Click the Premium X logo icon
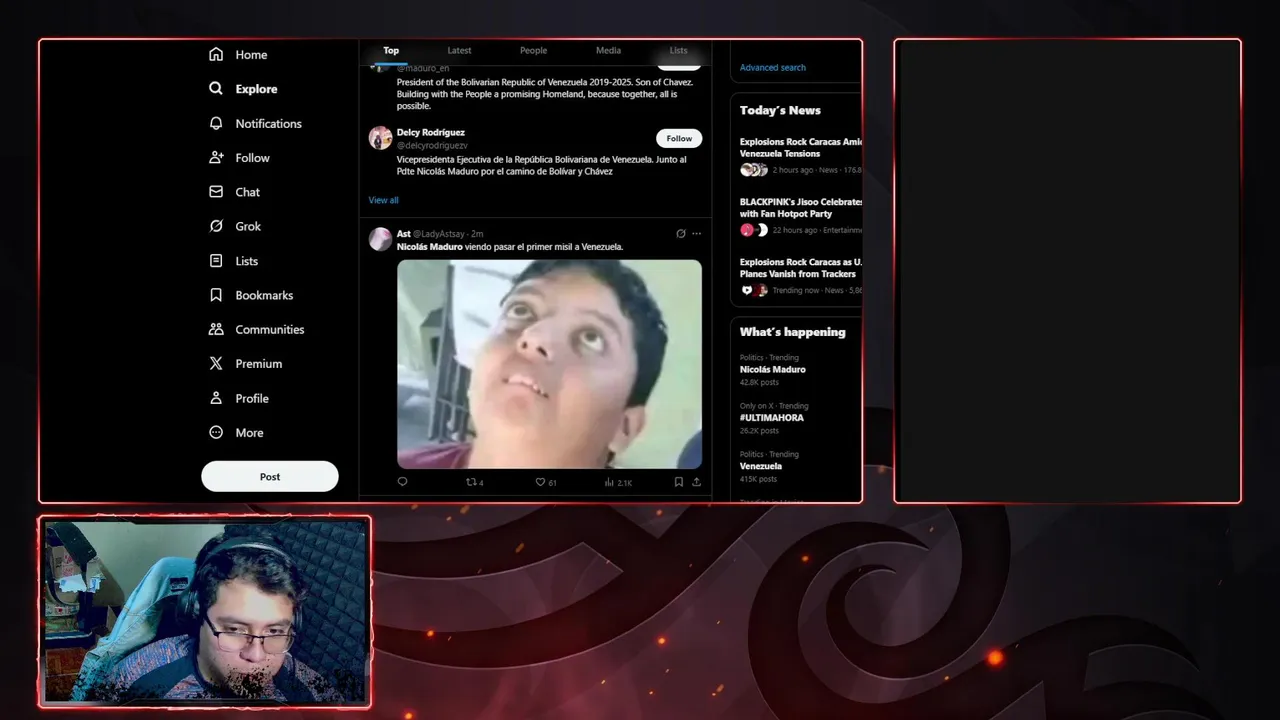This screenshot has height=720, width=1280. click(x=216, y=363)
